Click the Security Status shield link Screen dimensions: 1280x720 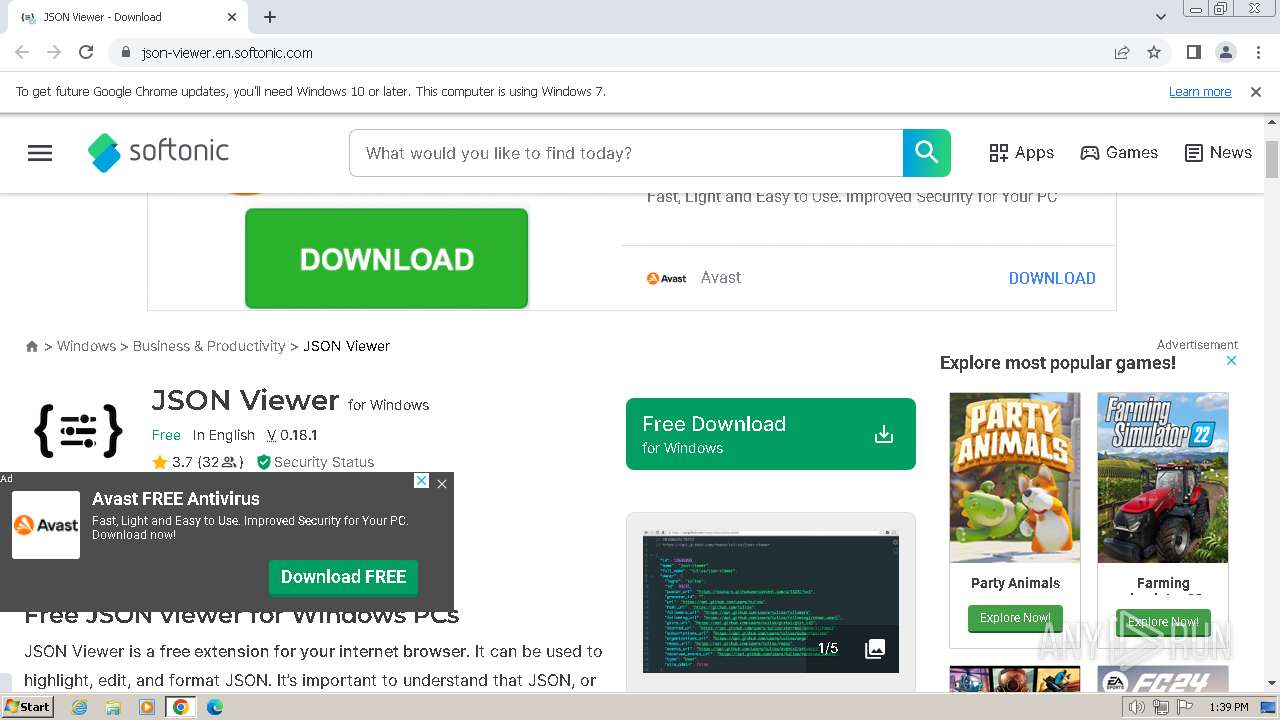click(315, 462)
